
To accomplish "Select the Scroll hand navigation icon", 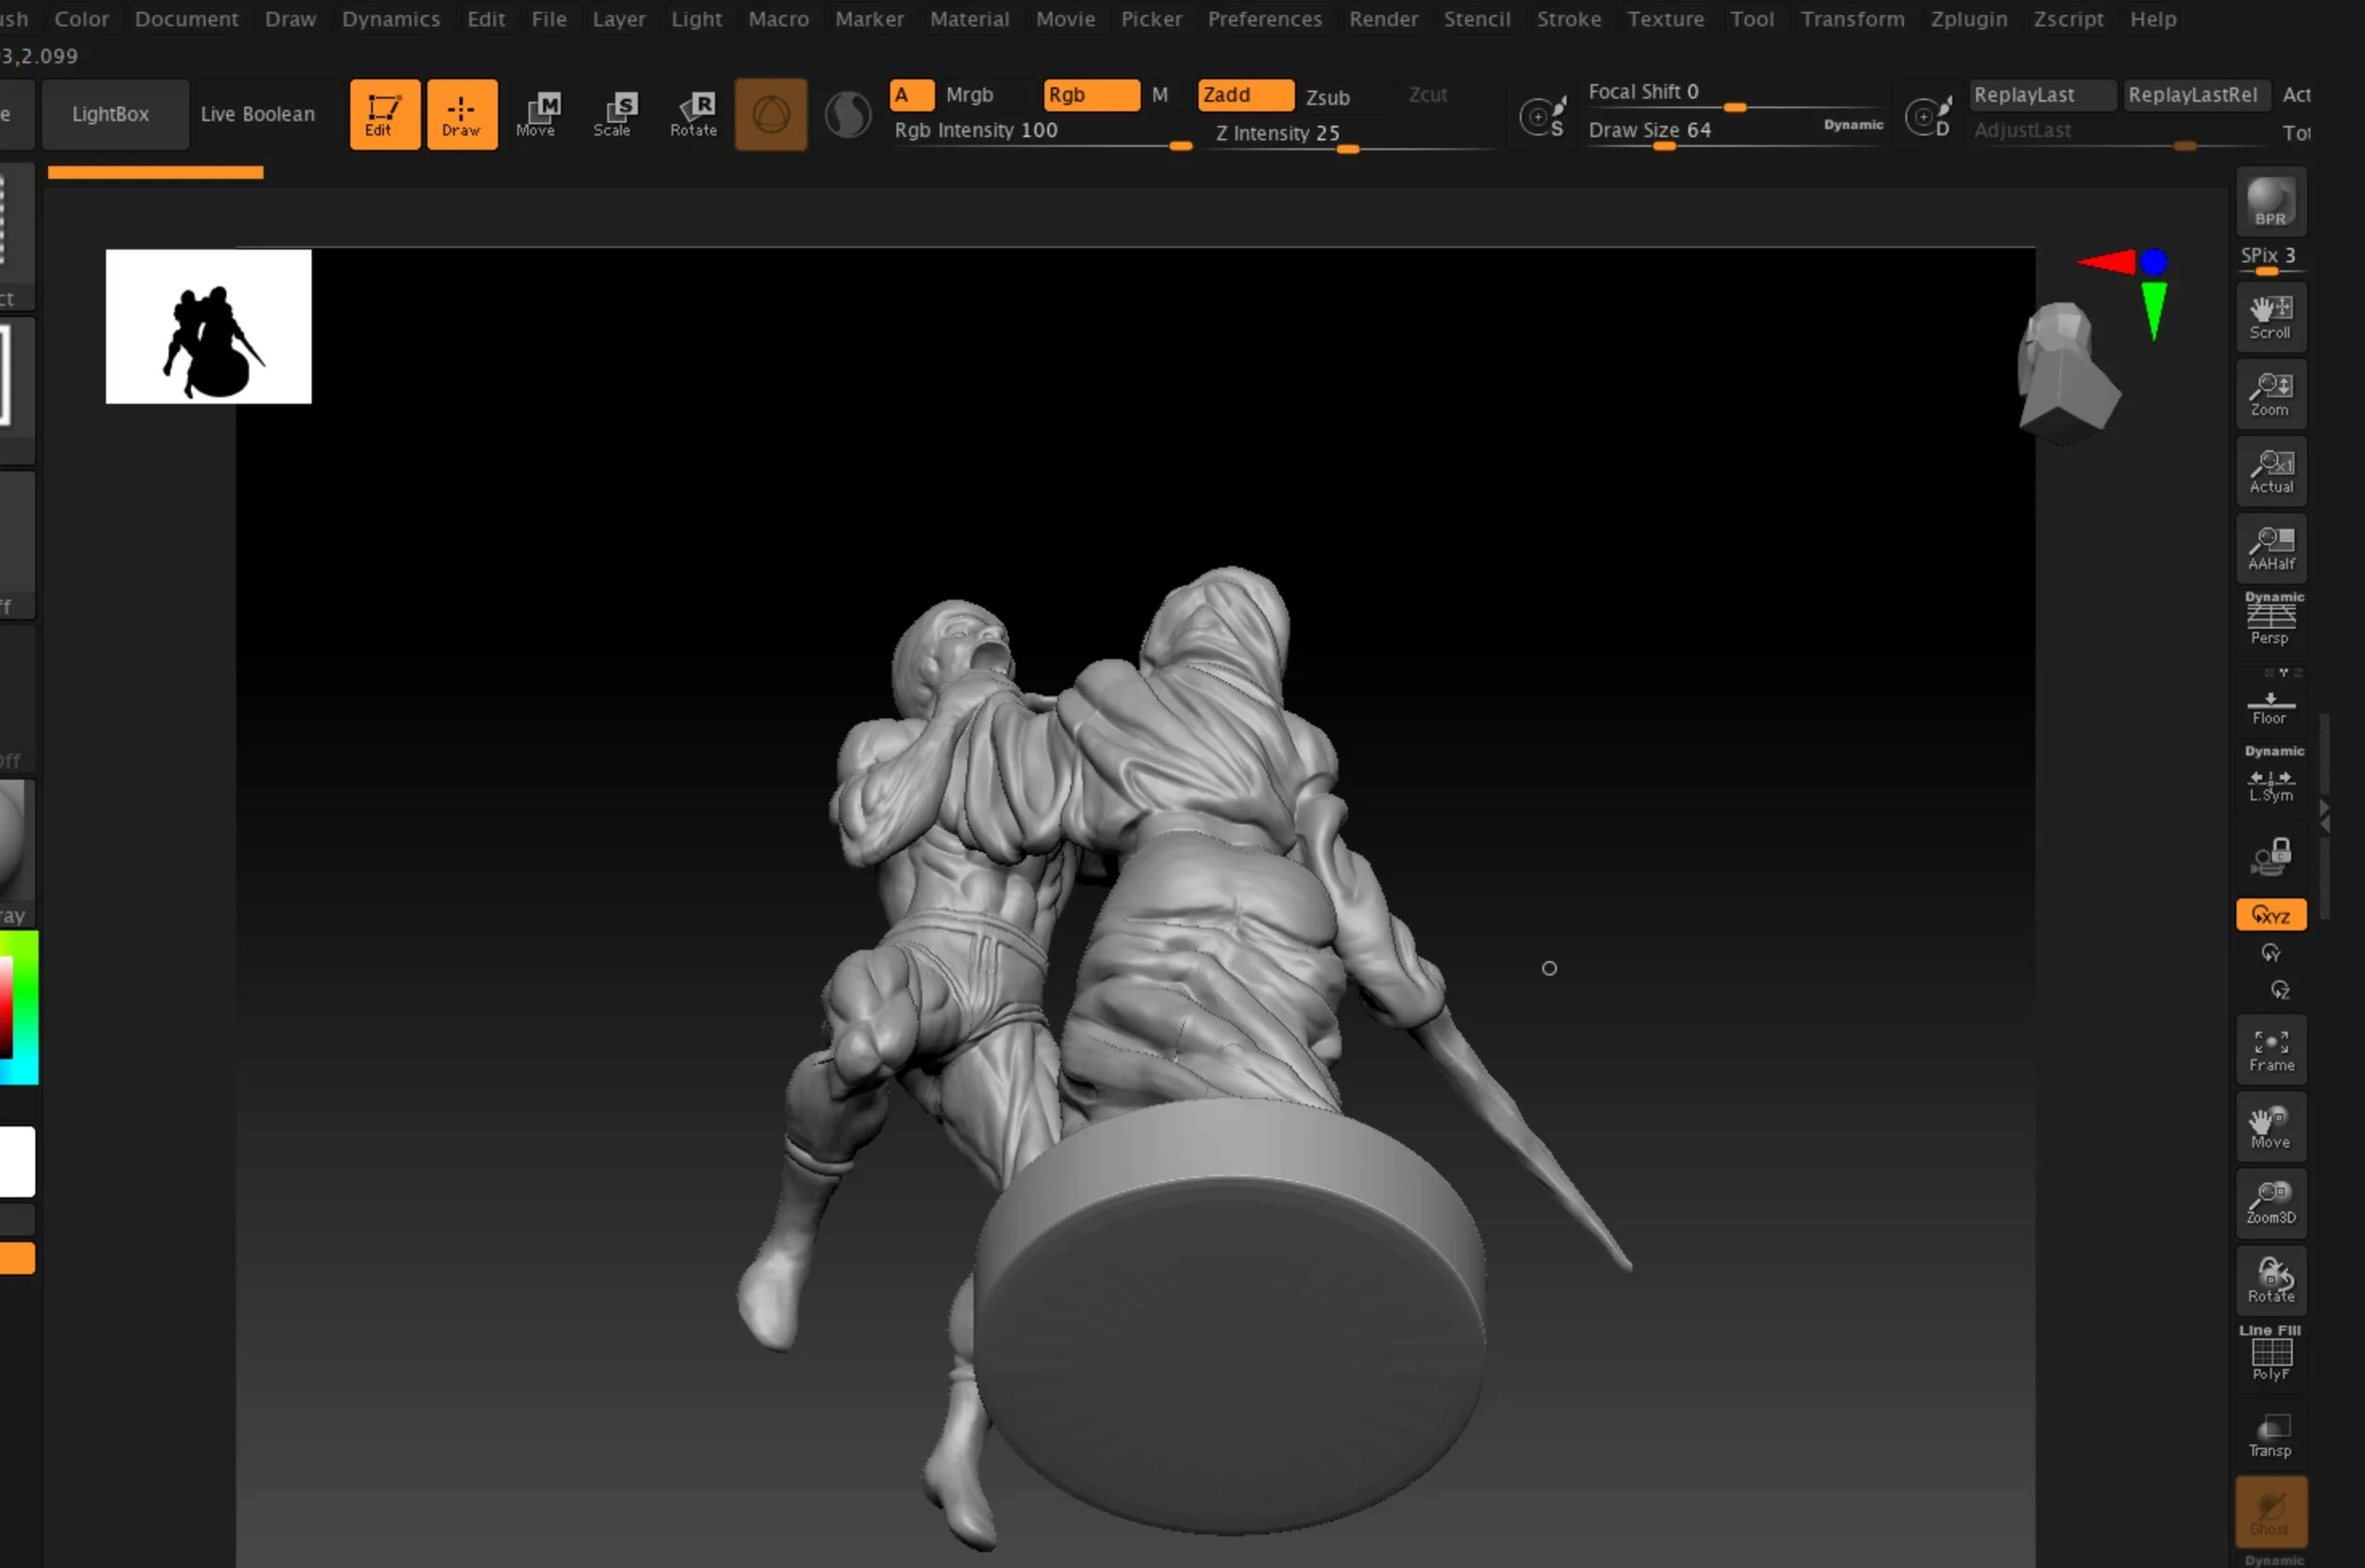I will pyautogui.click(x=2270, y=317).
